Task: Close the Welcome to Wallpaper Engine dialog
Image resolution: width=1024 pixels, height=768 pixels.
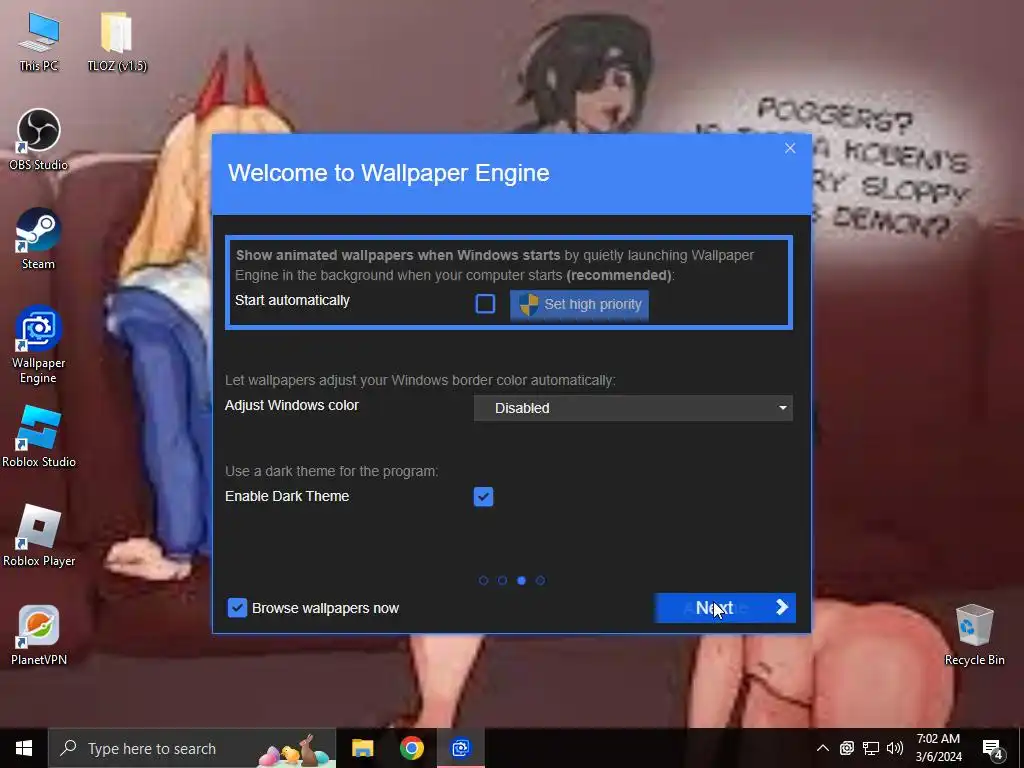Action: pyautogui.click(x=790, y=148)
